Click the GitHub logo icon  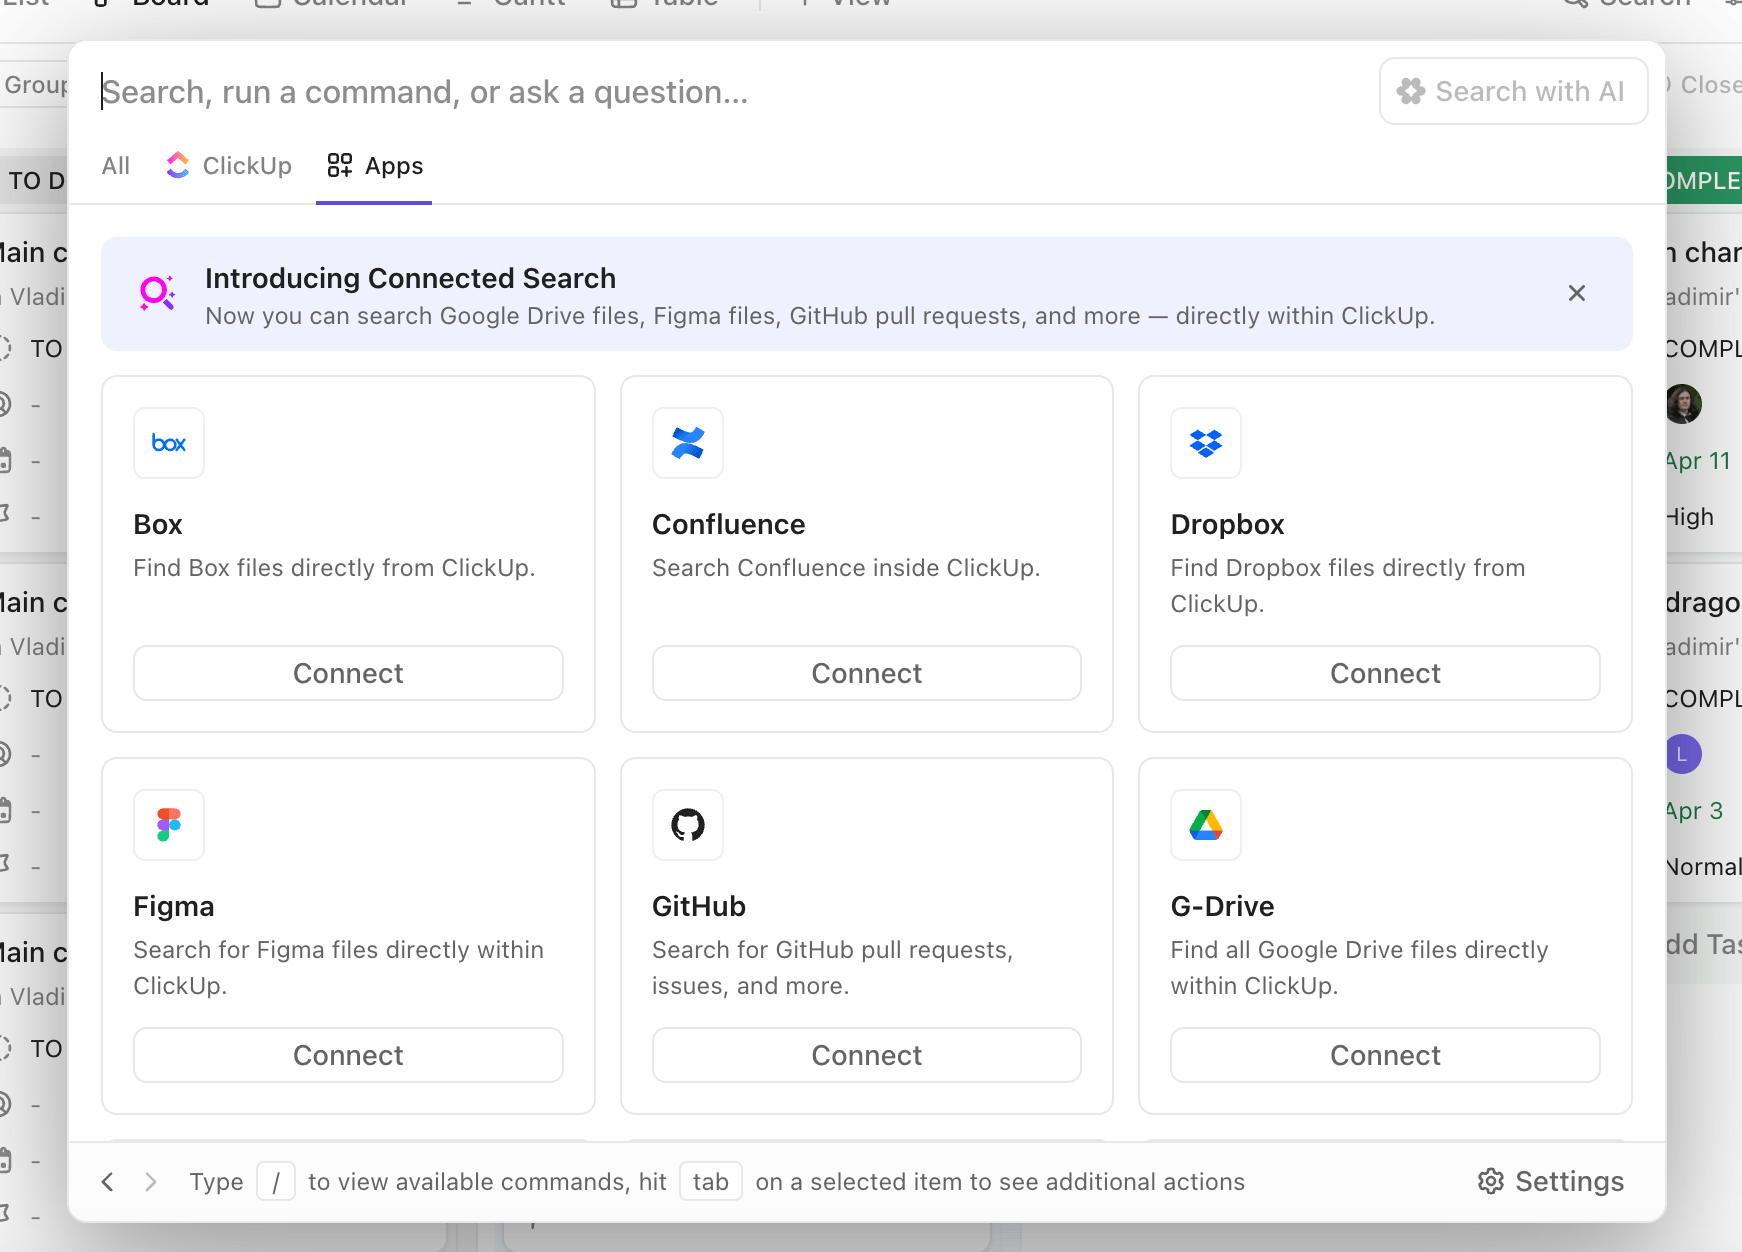687,825
